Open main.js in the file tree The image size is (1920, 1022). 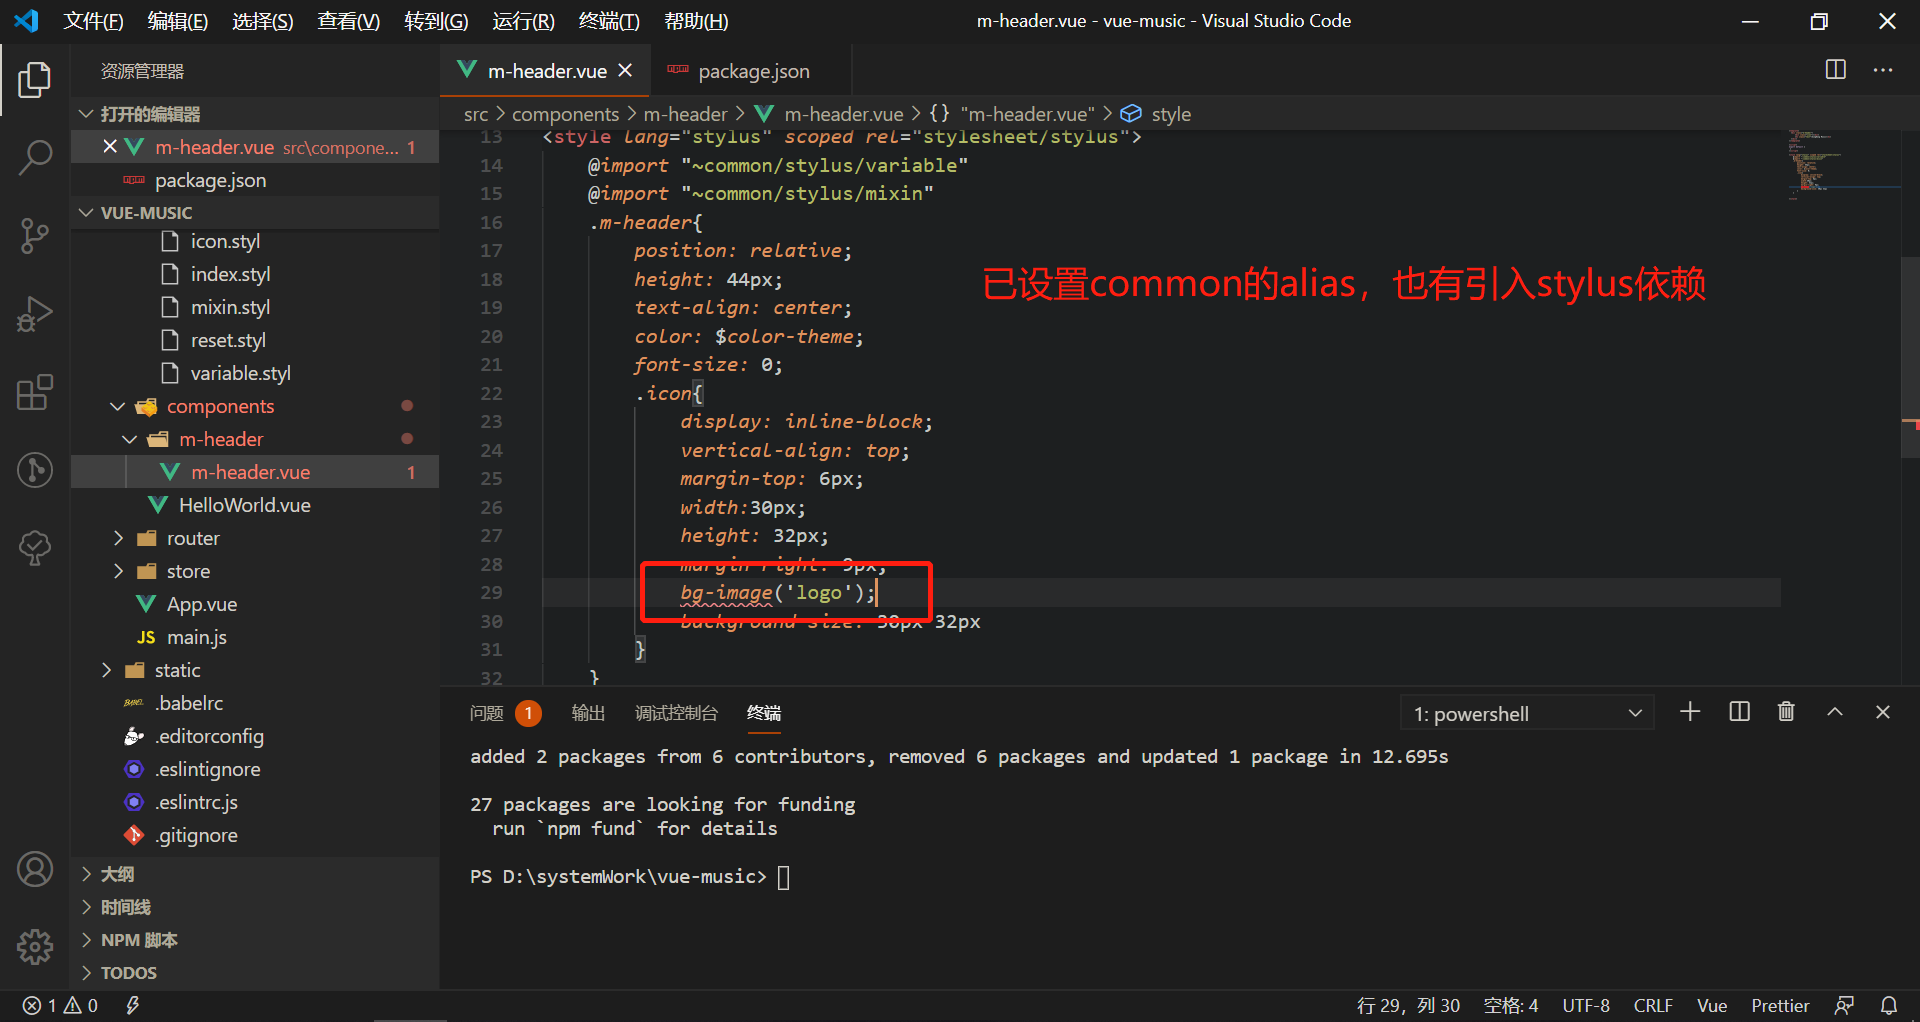click(196, 637)
